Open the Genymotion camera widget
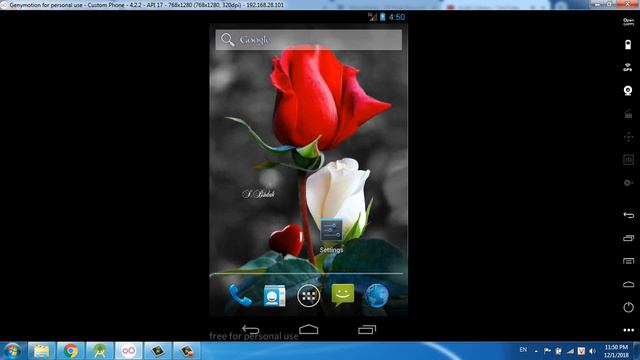The height and width of the screenshot is (360, 640). tap(628, 90)
